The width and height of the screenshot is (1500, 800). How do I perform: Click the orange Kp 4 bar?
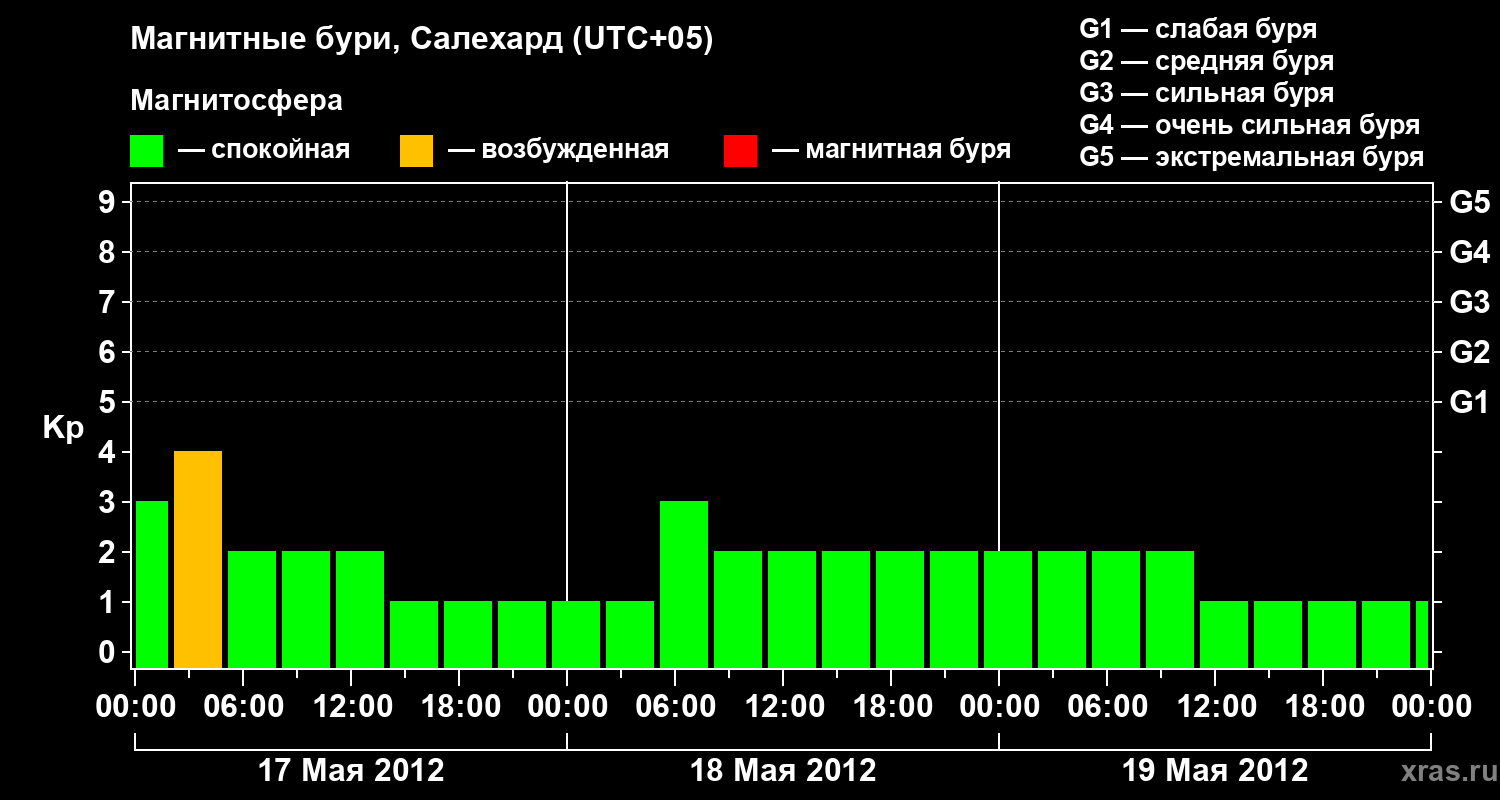(198, 560)
